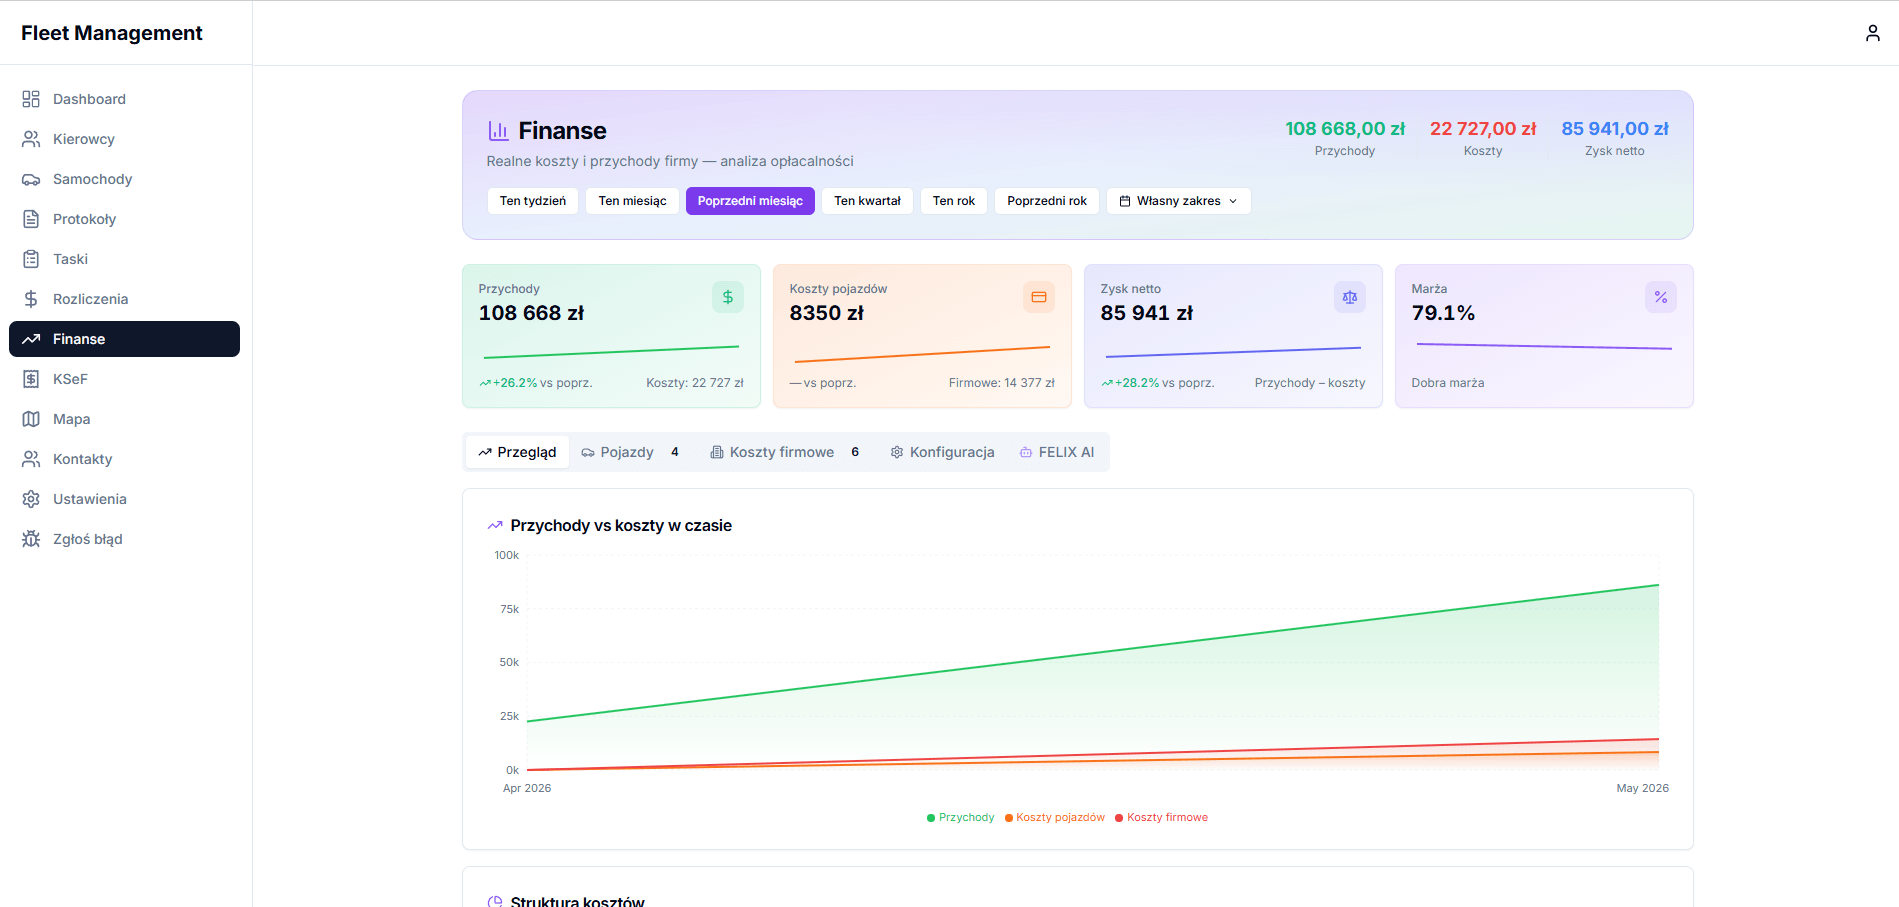
Task: Click the dollar icon on Przychody card
Action: 728,297
